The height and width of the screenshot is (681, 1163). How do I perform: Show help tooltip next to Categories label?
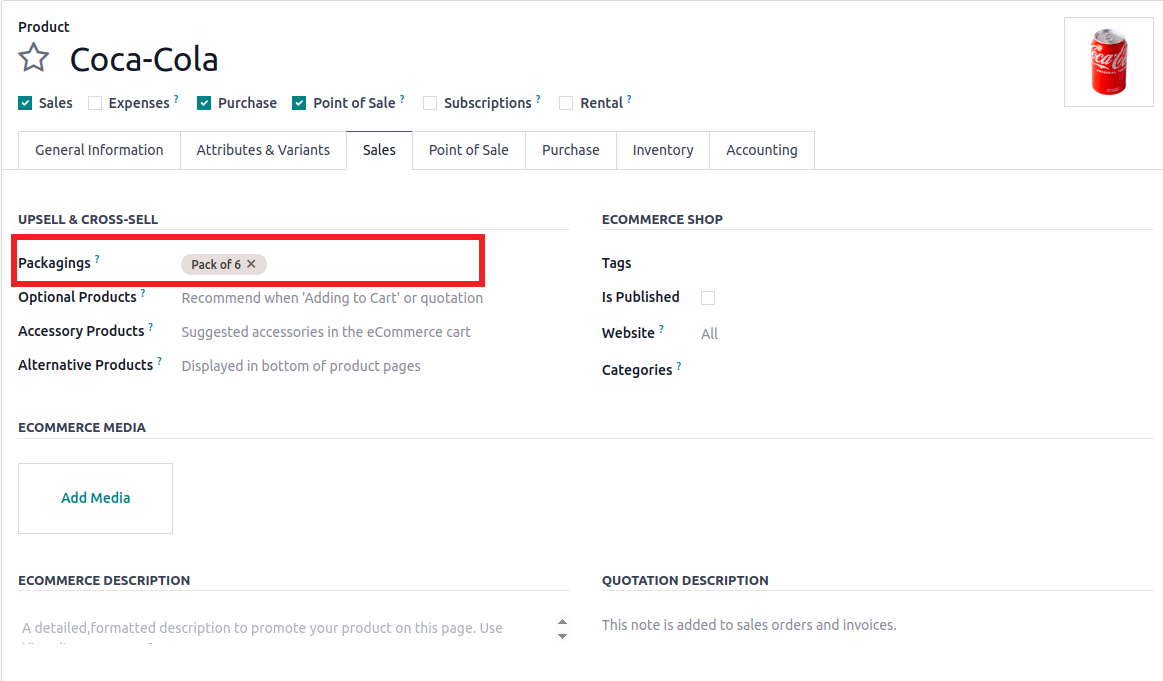(x=679, y=366)
